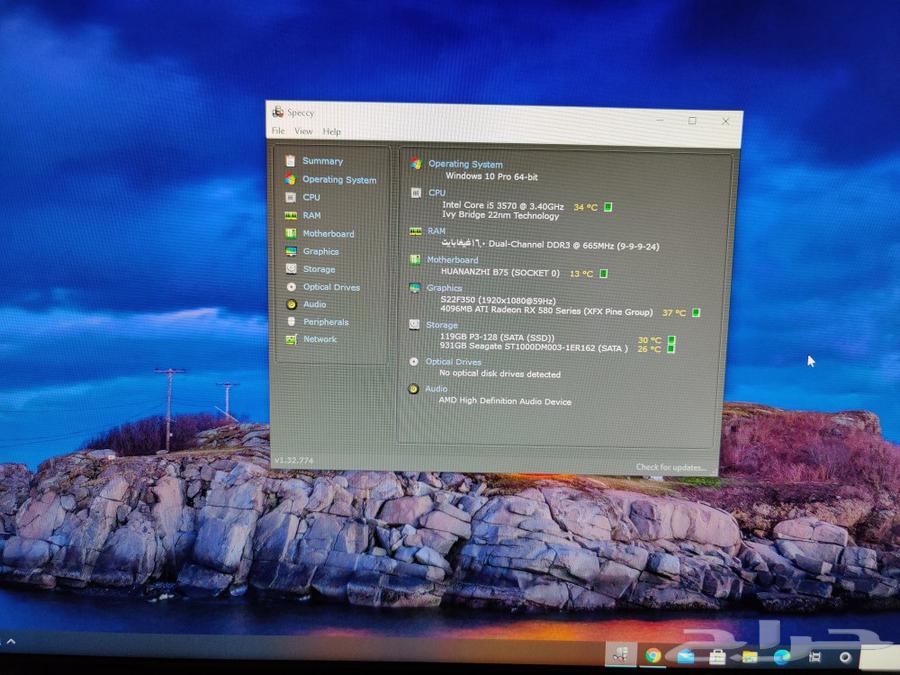Select the Optical Drives disc icon in sidebar
This screenshot has height=675, width=900.
(291, 286)
